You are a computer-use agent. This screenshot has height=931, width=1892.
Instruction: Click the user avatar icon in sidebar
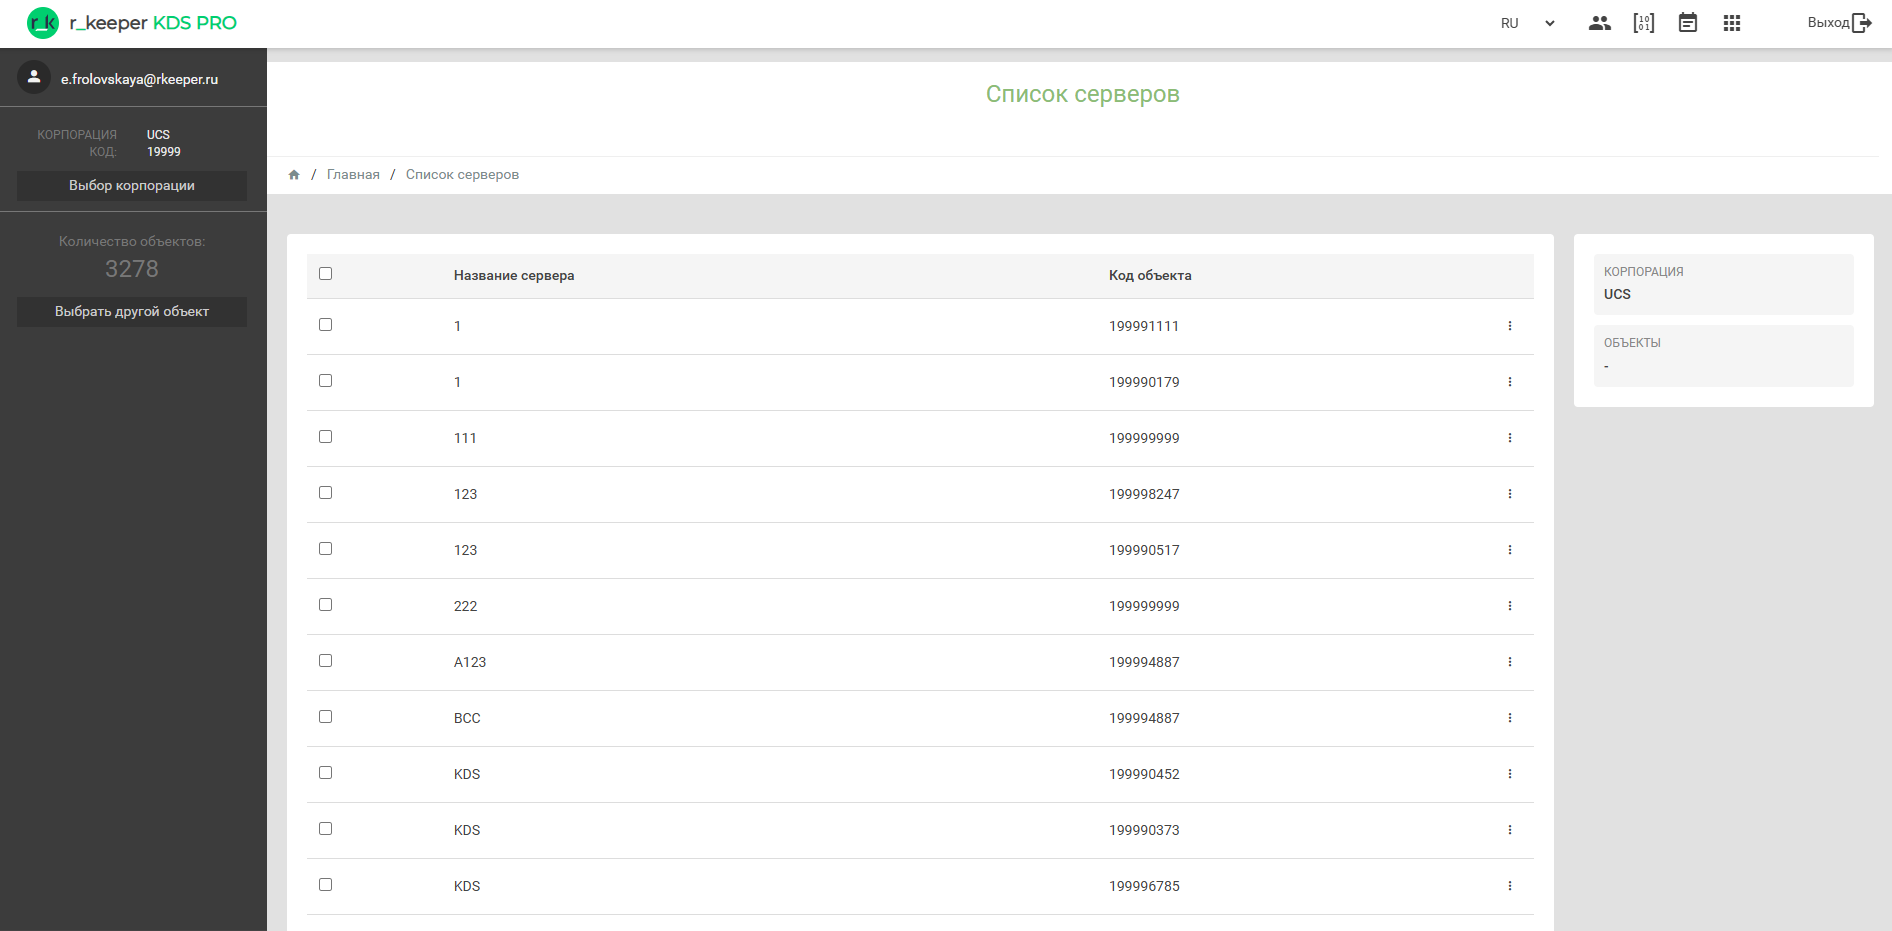[34, 77]
